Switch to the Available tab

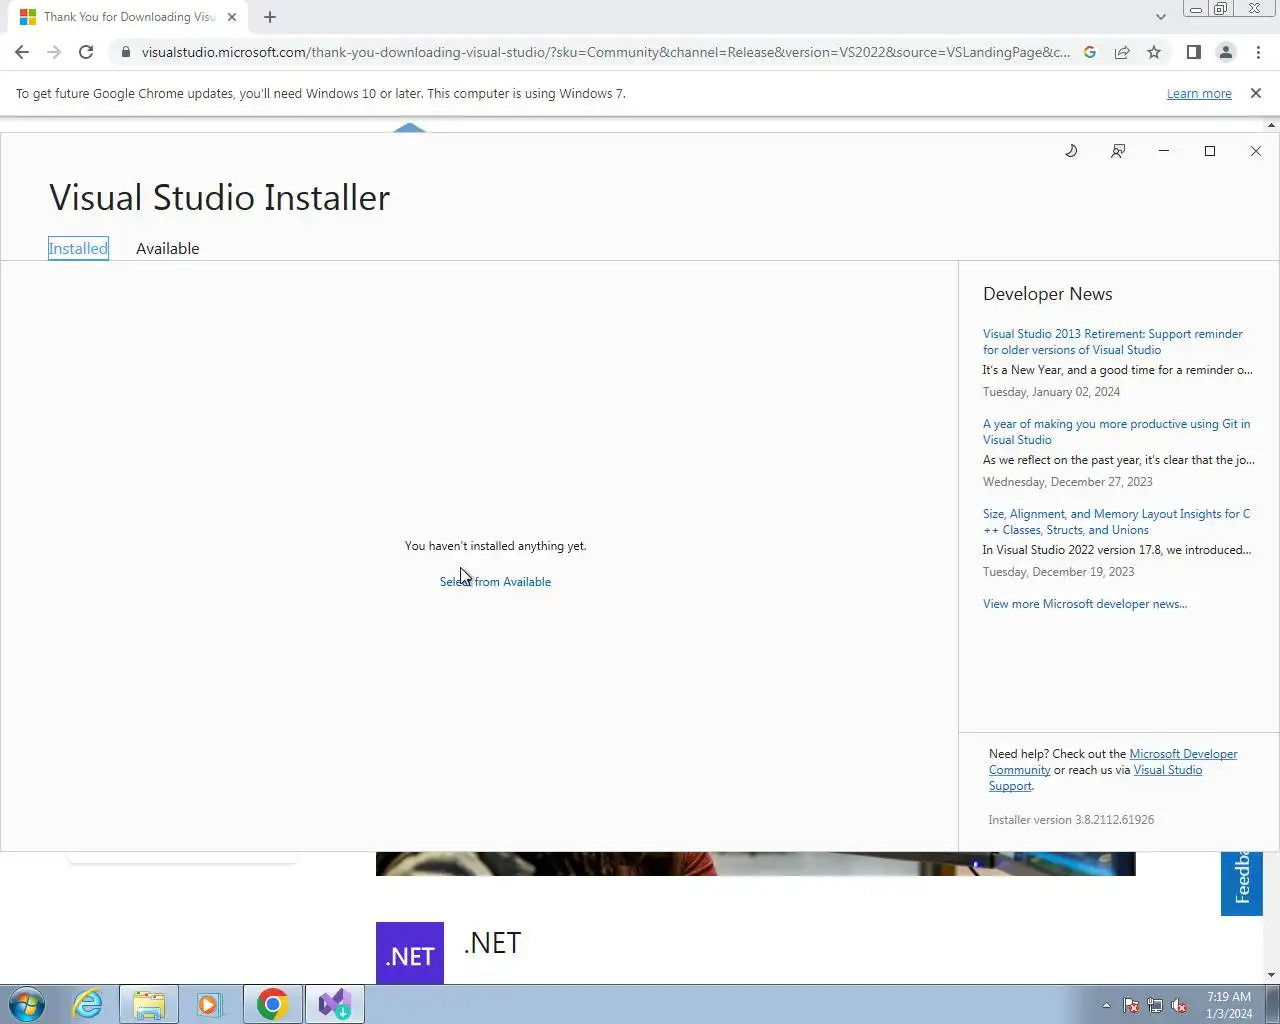click(168, 248)
